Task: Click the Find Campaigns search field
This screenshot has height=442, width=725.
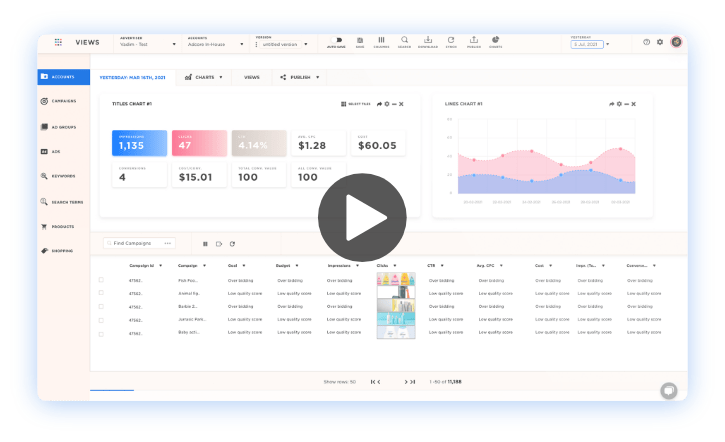Action: [138, 243]
